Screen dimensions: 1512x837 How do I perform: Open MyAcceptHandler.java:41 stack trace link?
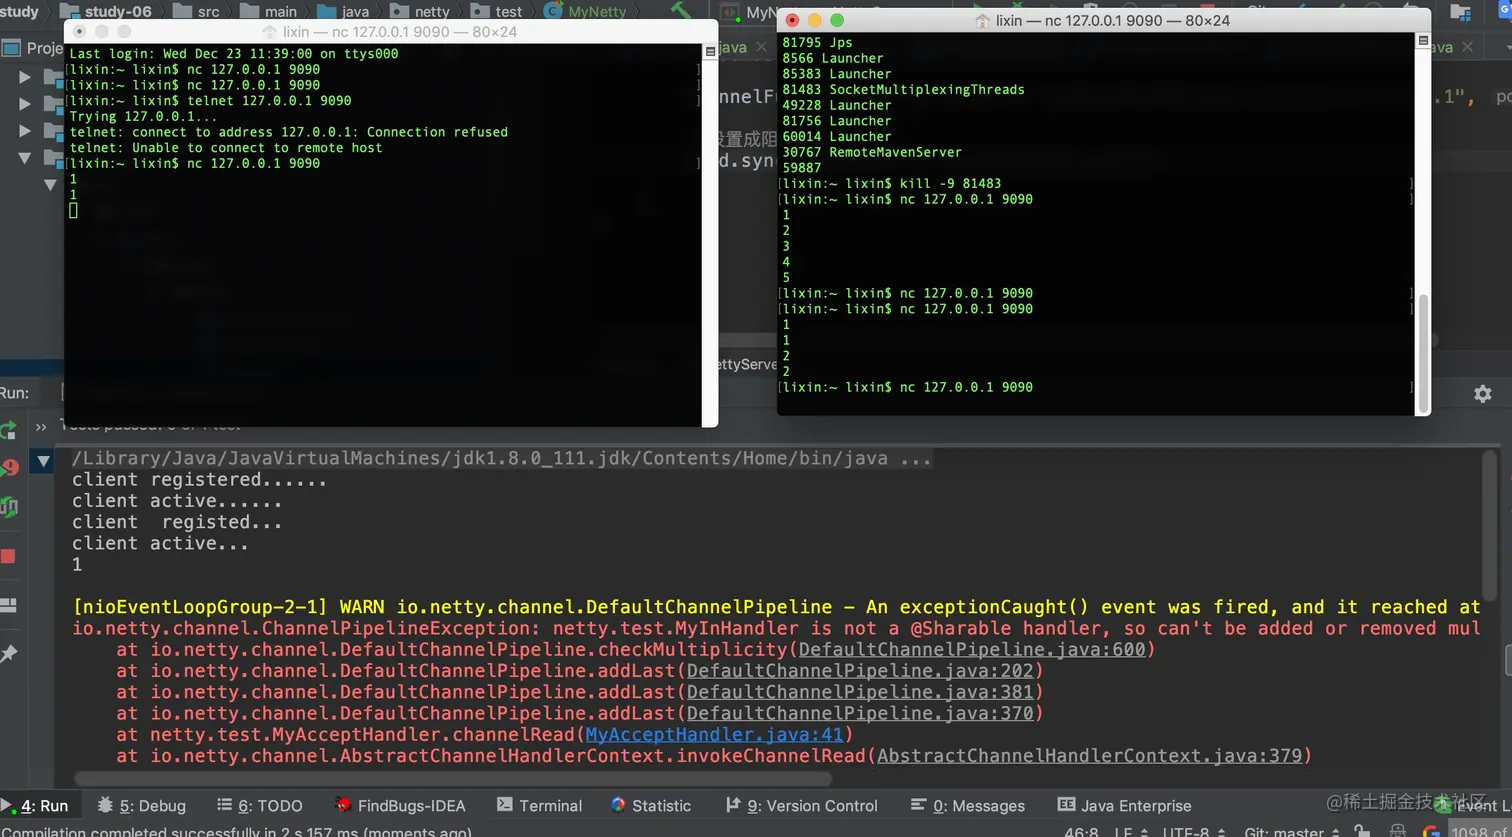point(715,734)
